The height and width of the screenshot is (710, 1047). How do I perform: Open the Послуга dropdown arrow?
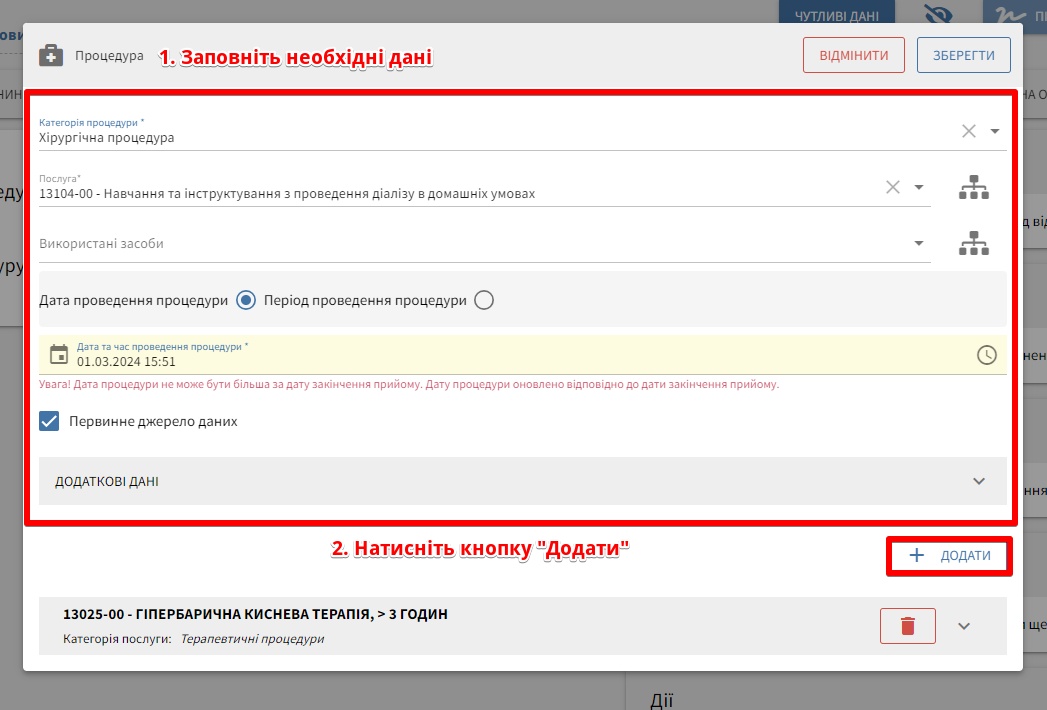tap(919, 187)
